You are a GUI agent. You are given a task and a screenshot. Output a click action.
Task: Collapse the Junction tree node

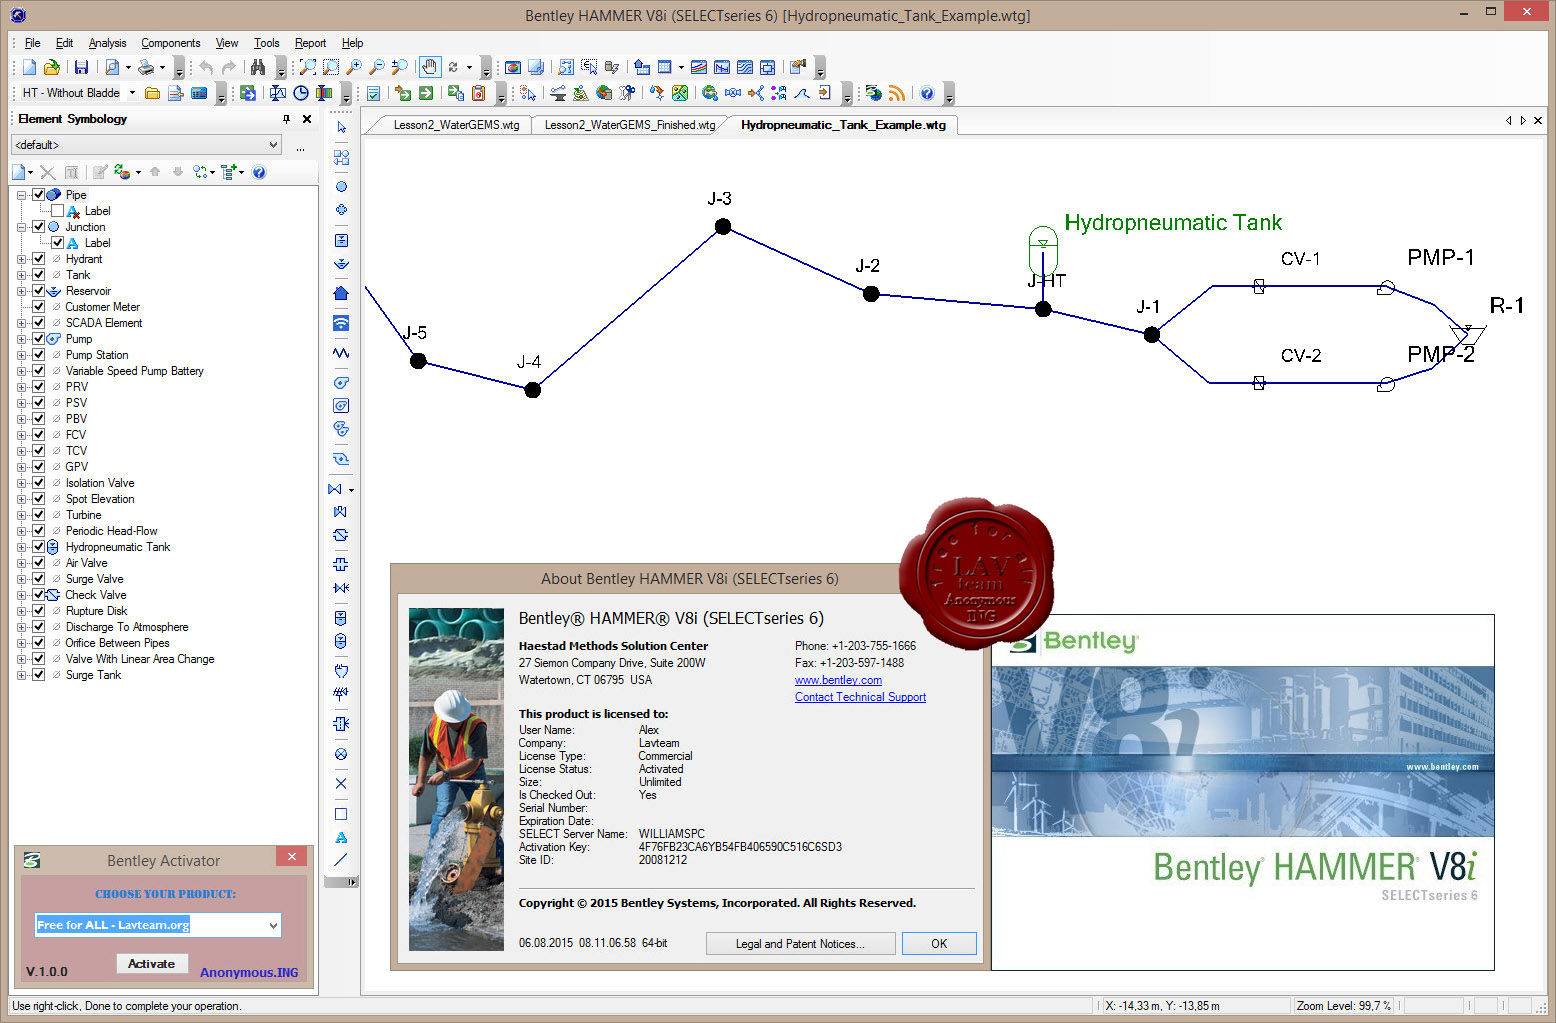pyautogui.click(x=21, y=227)
